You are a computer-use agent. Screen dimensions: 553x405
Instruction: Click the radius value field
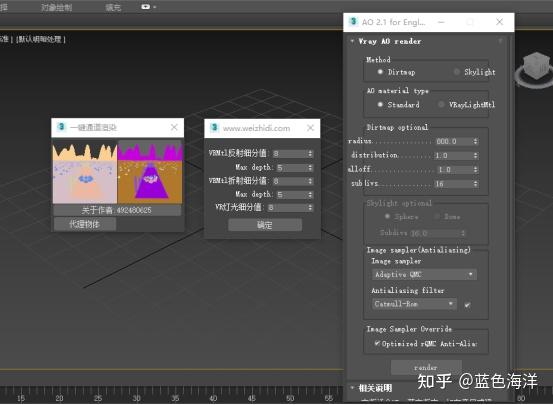[x=454, y=141]
